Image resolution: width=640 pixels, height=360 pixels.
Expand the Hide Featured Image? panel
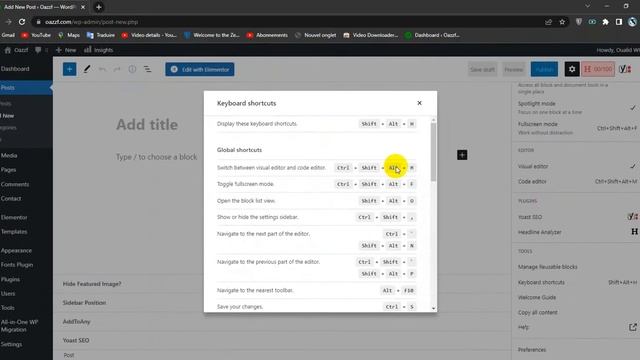tap(282, 284)
